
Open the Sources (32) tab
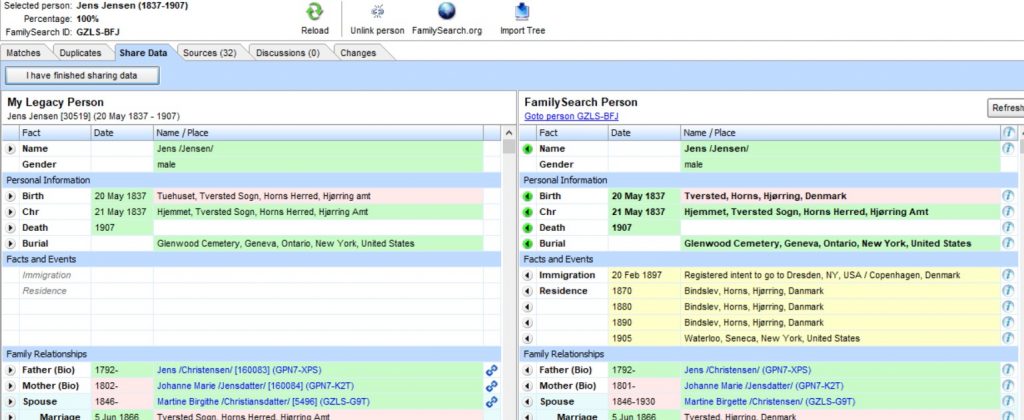coord(209,53)
